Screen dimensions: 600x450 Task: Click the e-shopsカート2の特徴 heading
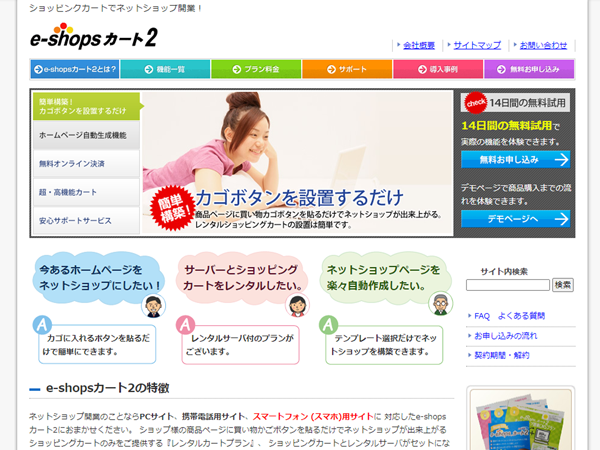tap(108, 388)
